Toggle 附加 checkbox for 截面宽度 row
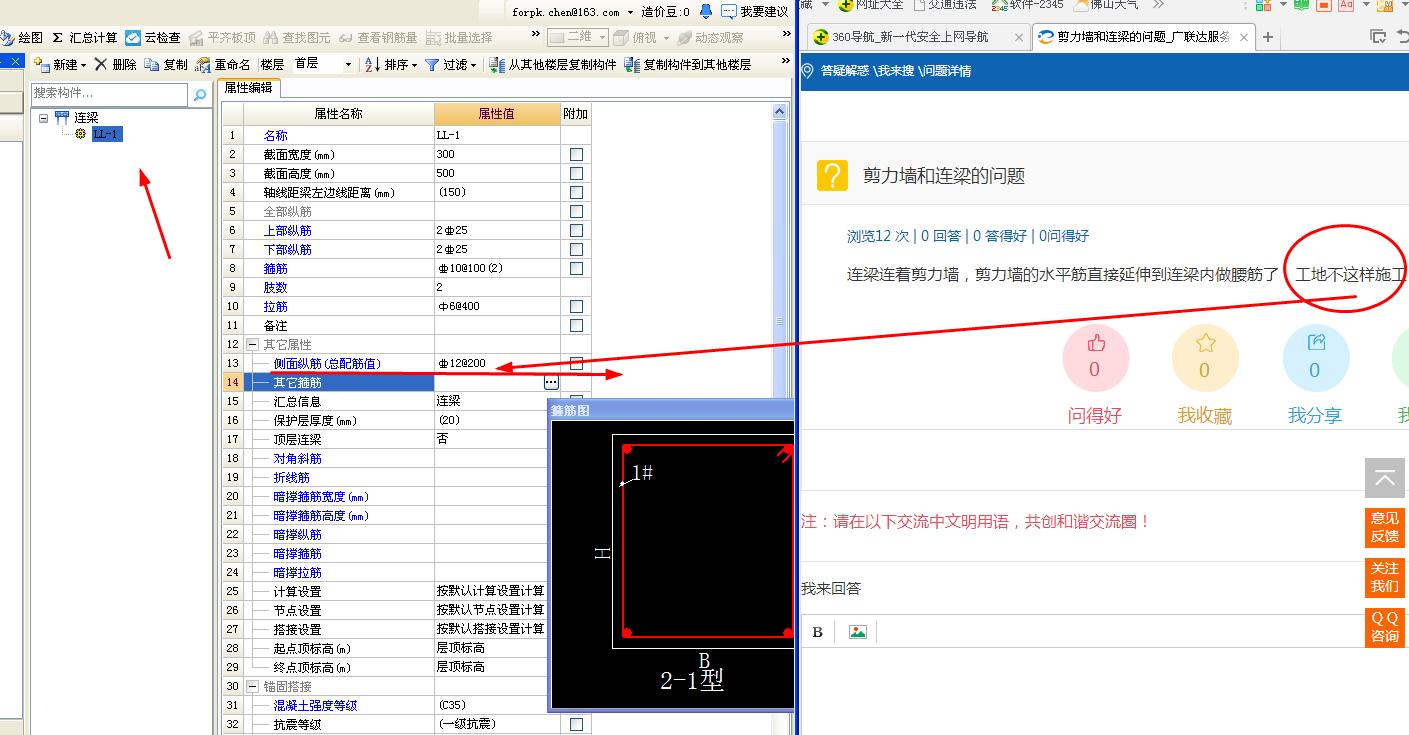The width and height of the screenshot is (1409, 735). [x=576, y=154]
